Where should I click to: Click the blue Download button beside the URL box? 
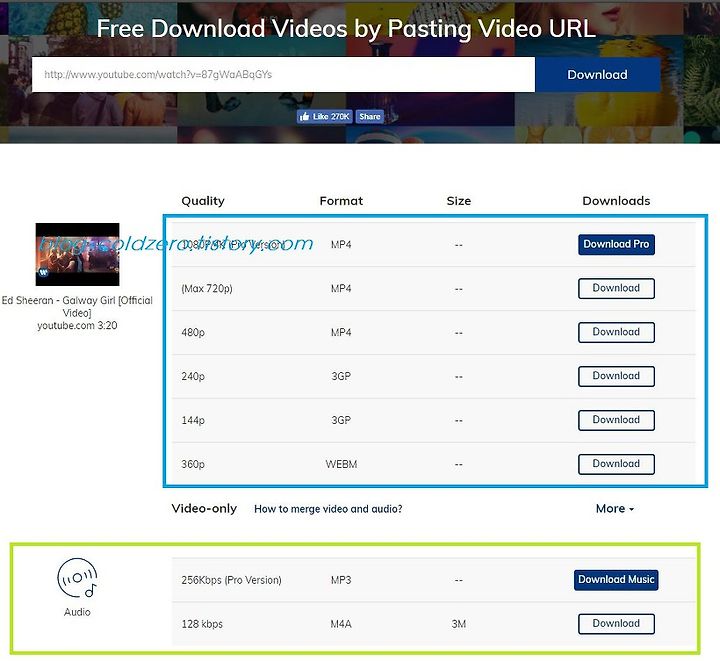click(597, 74)
